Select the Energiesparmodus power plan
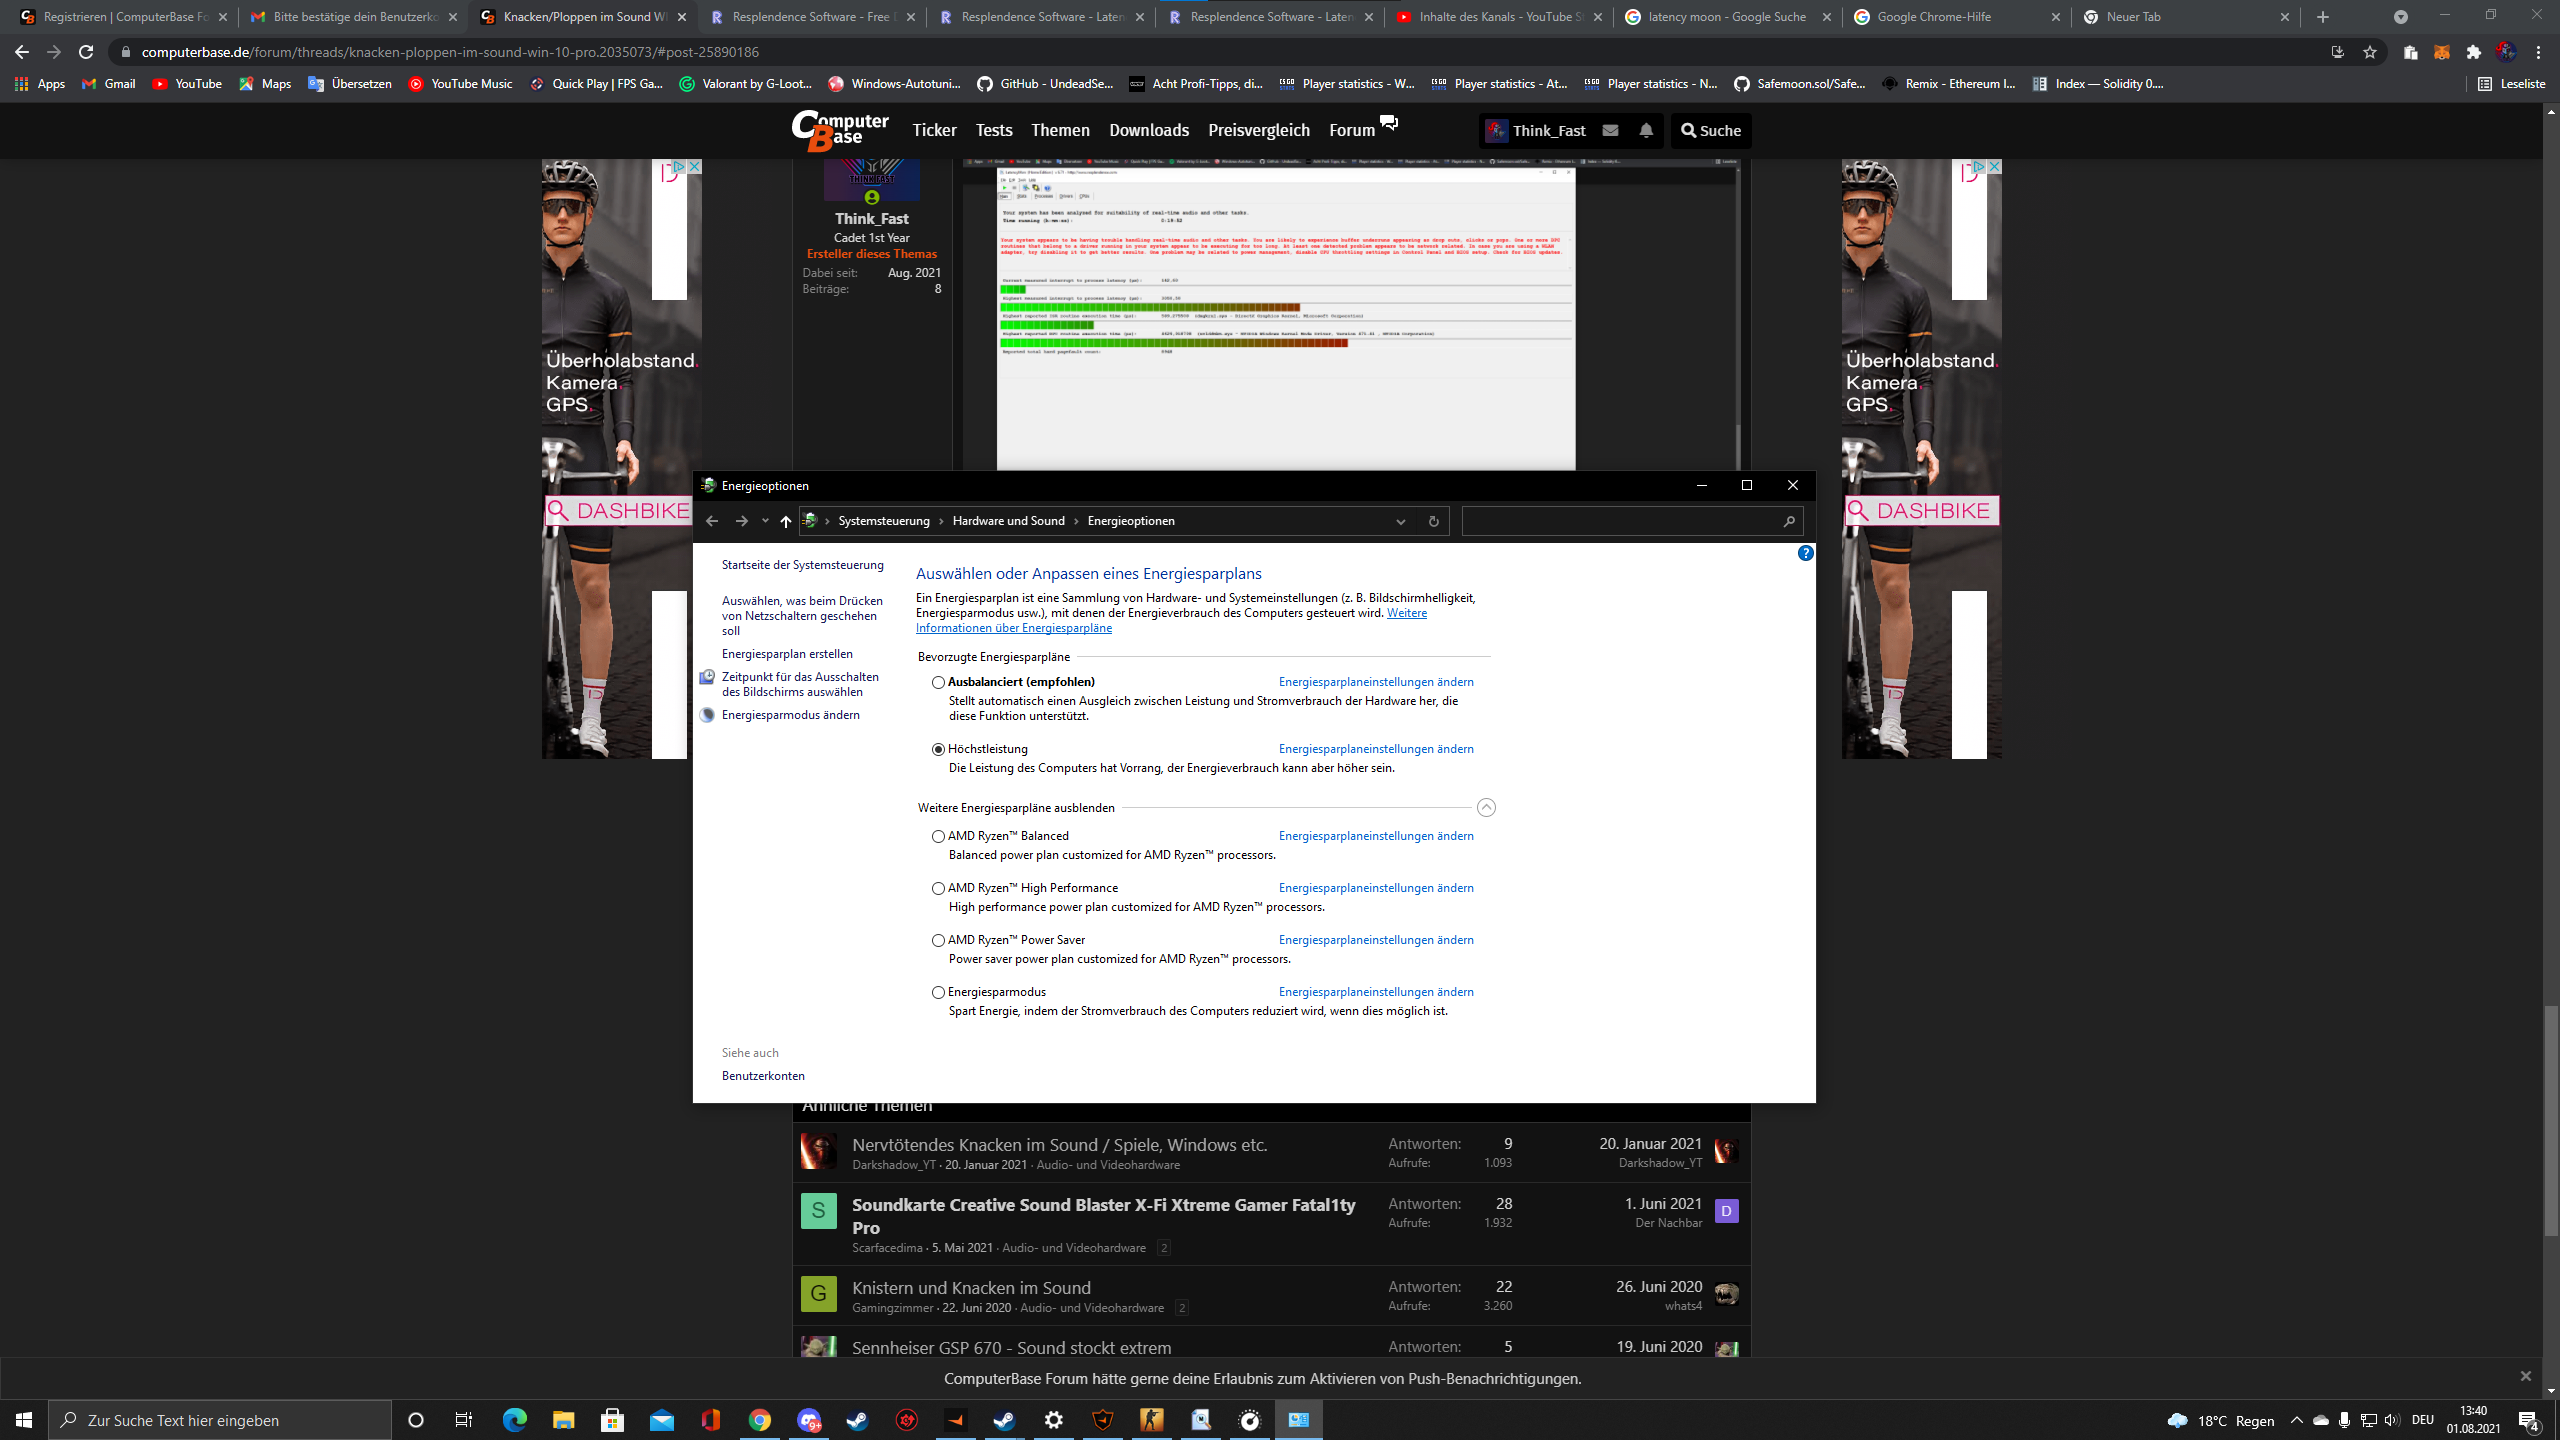The width and height of the screenshot is (2560, 1440). tap(938, 992)
